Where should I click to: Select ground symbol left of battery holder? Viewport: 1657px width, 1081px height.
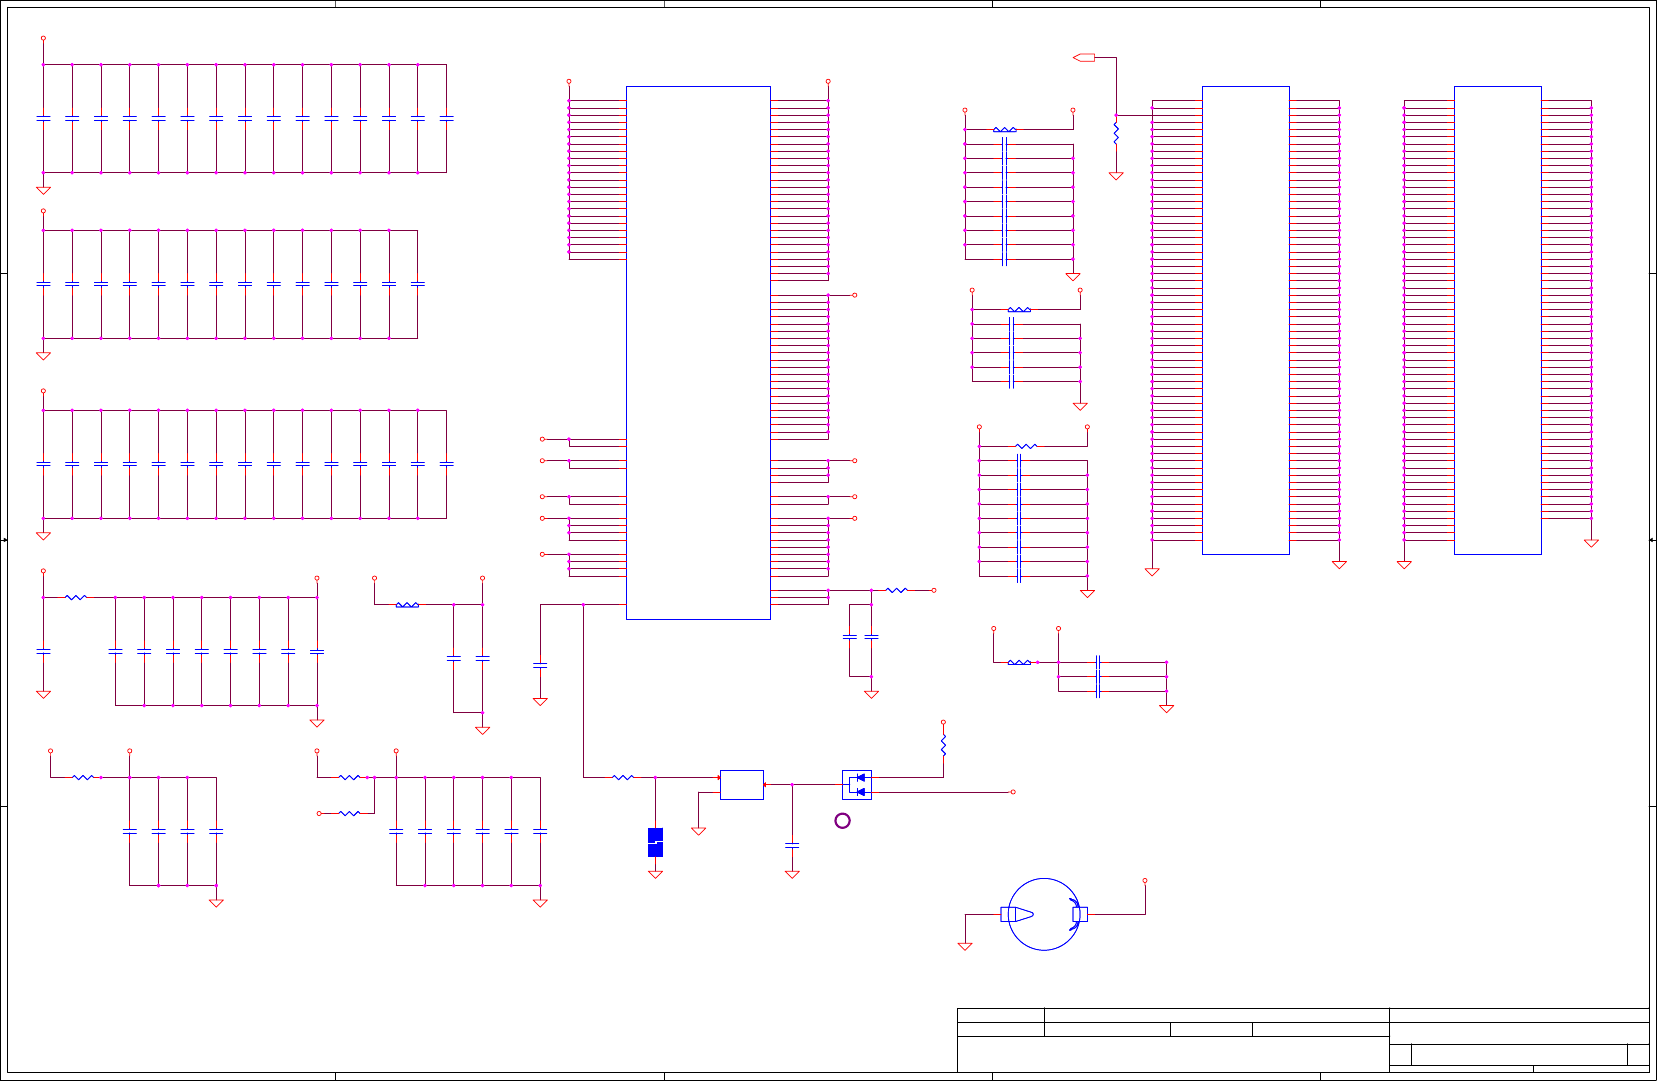pyautogui.click(x=965, y=946)
